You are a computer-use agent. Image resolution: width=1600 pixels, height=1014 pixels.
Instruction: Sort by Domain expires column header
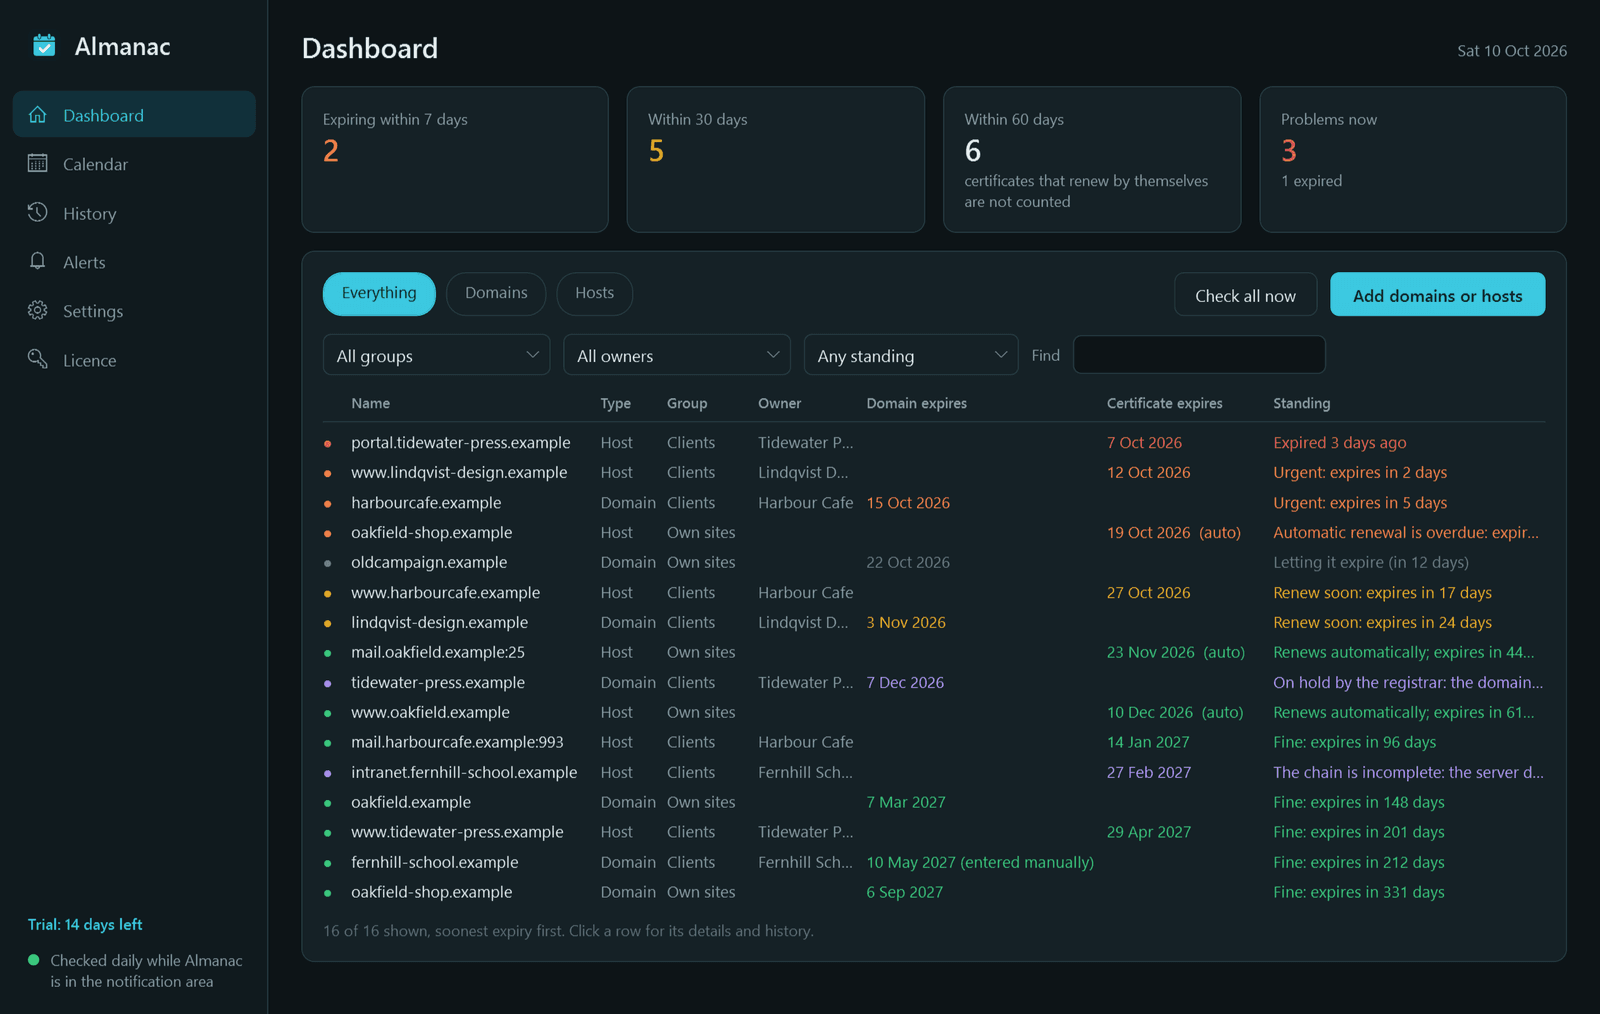[916, 403]
